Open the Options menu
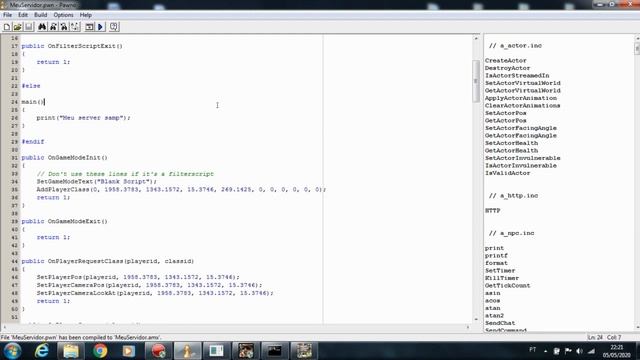 [x=63, y=15]
